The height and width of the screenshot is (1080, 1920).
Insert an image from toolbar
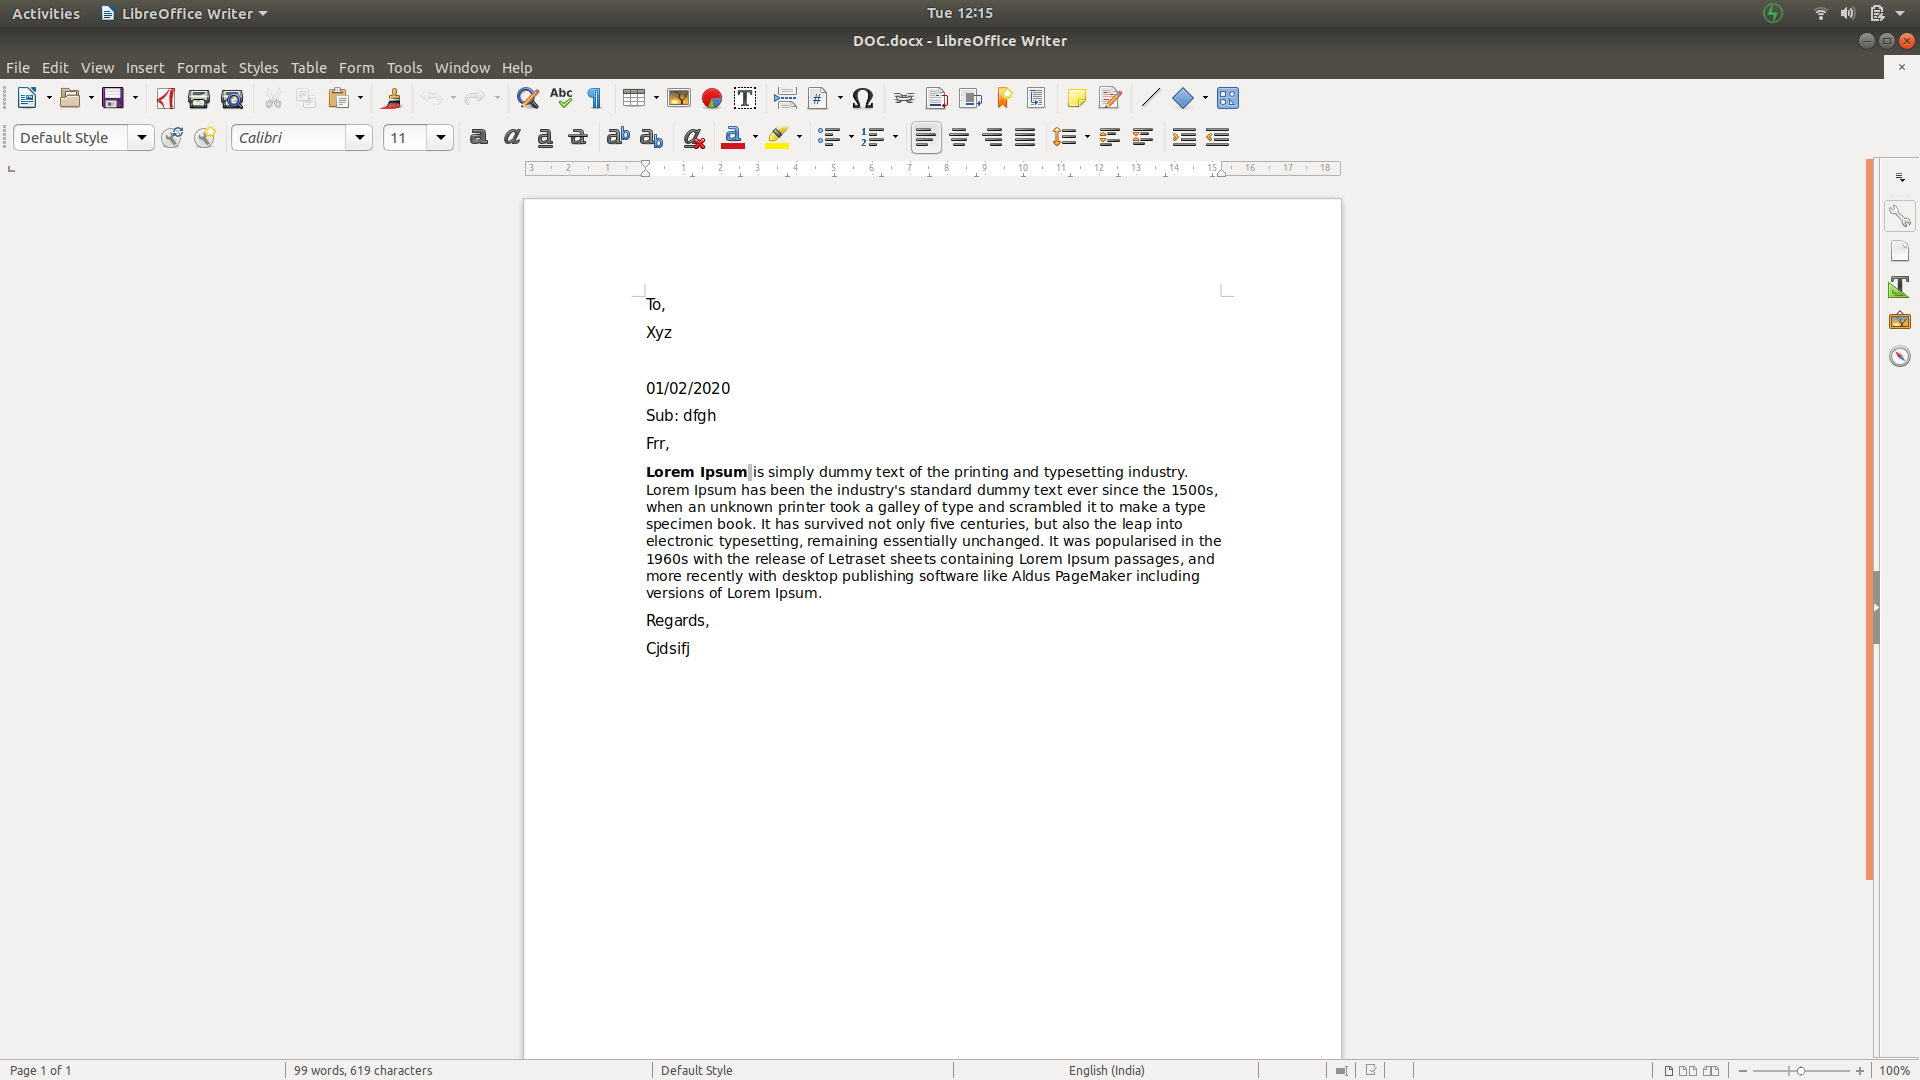679,98
